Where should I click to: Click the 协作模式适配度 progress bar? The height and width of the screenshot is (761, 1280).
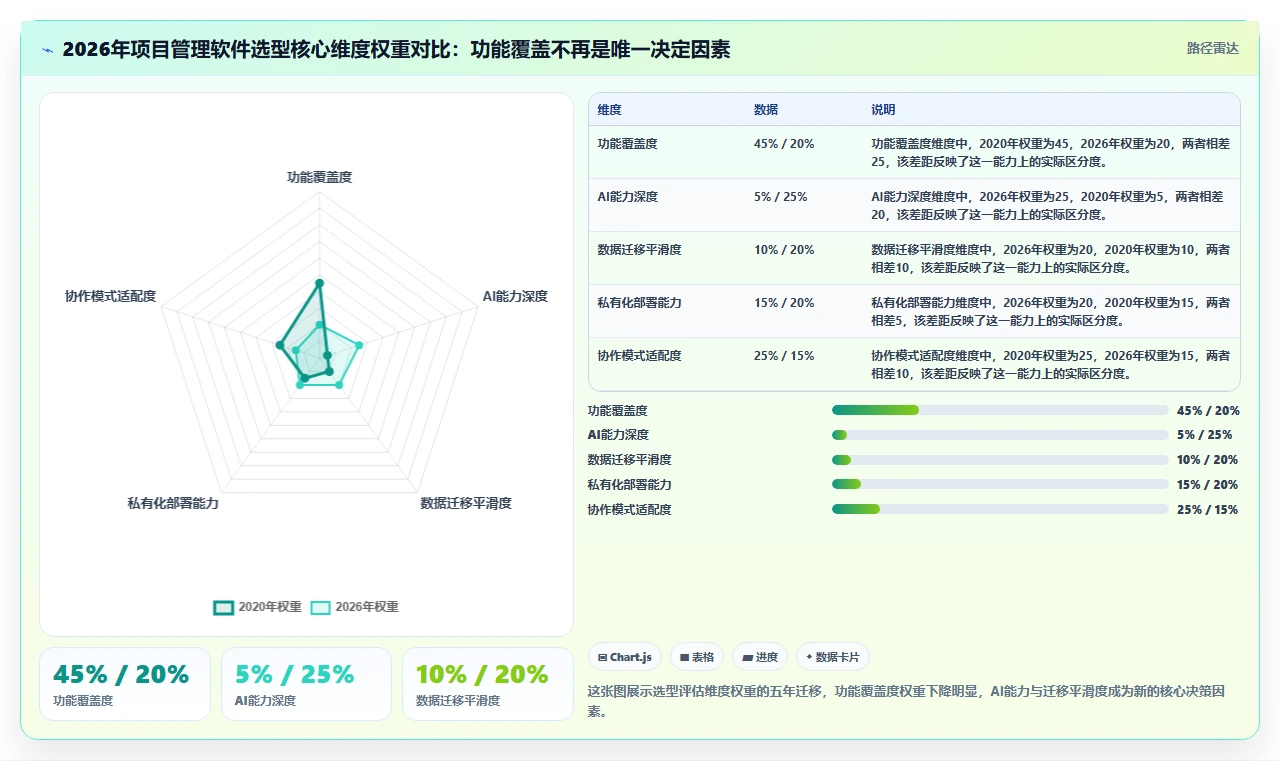1000,509
